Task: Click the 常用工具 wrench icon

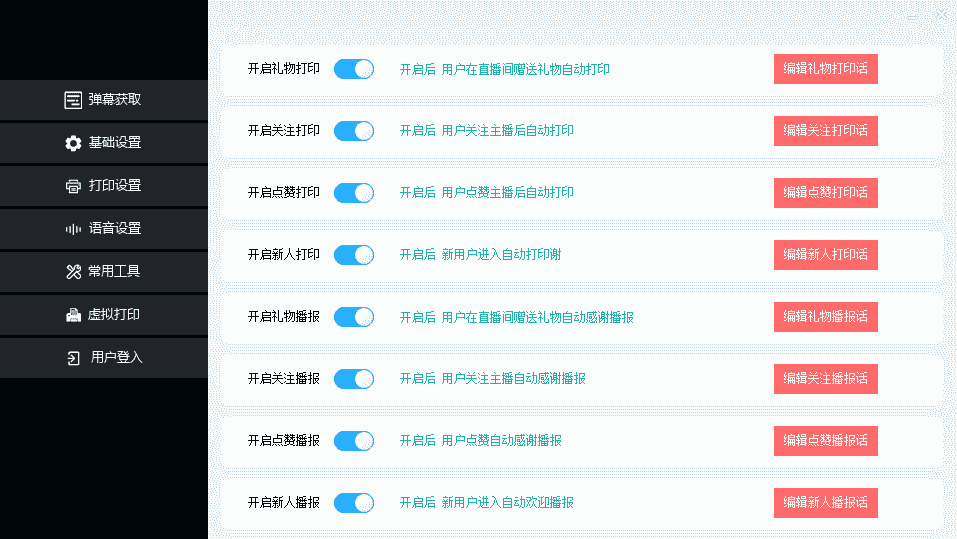Action: coord(73,272)
